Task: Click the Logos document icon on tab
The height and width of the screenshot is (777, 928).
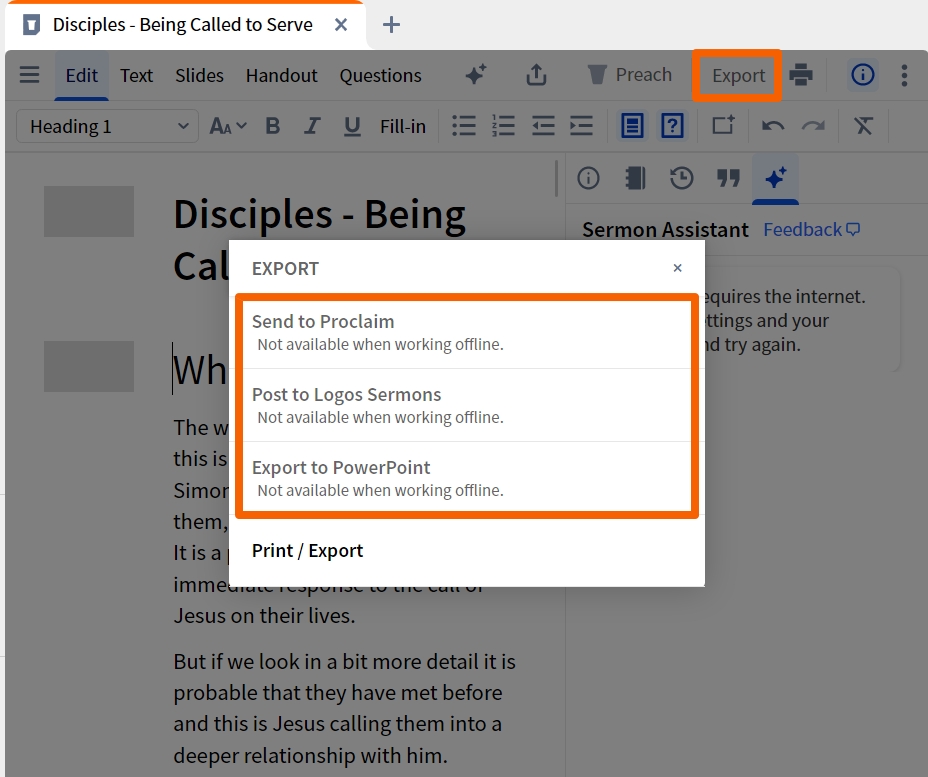Action: pyautogui.click(x=31, y=25)
